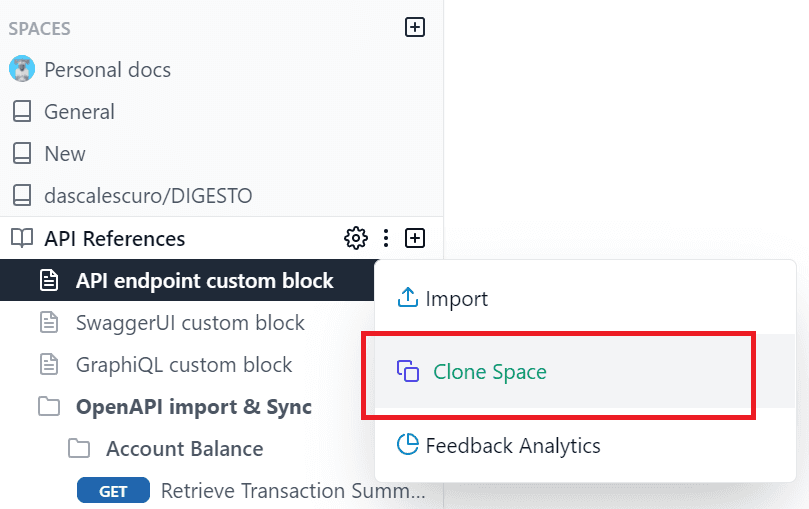Click the Feedback Analytics pie chart icon
809x509 pixels.
[407, 445]
